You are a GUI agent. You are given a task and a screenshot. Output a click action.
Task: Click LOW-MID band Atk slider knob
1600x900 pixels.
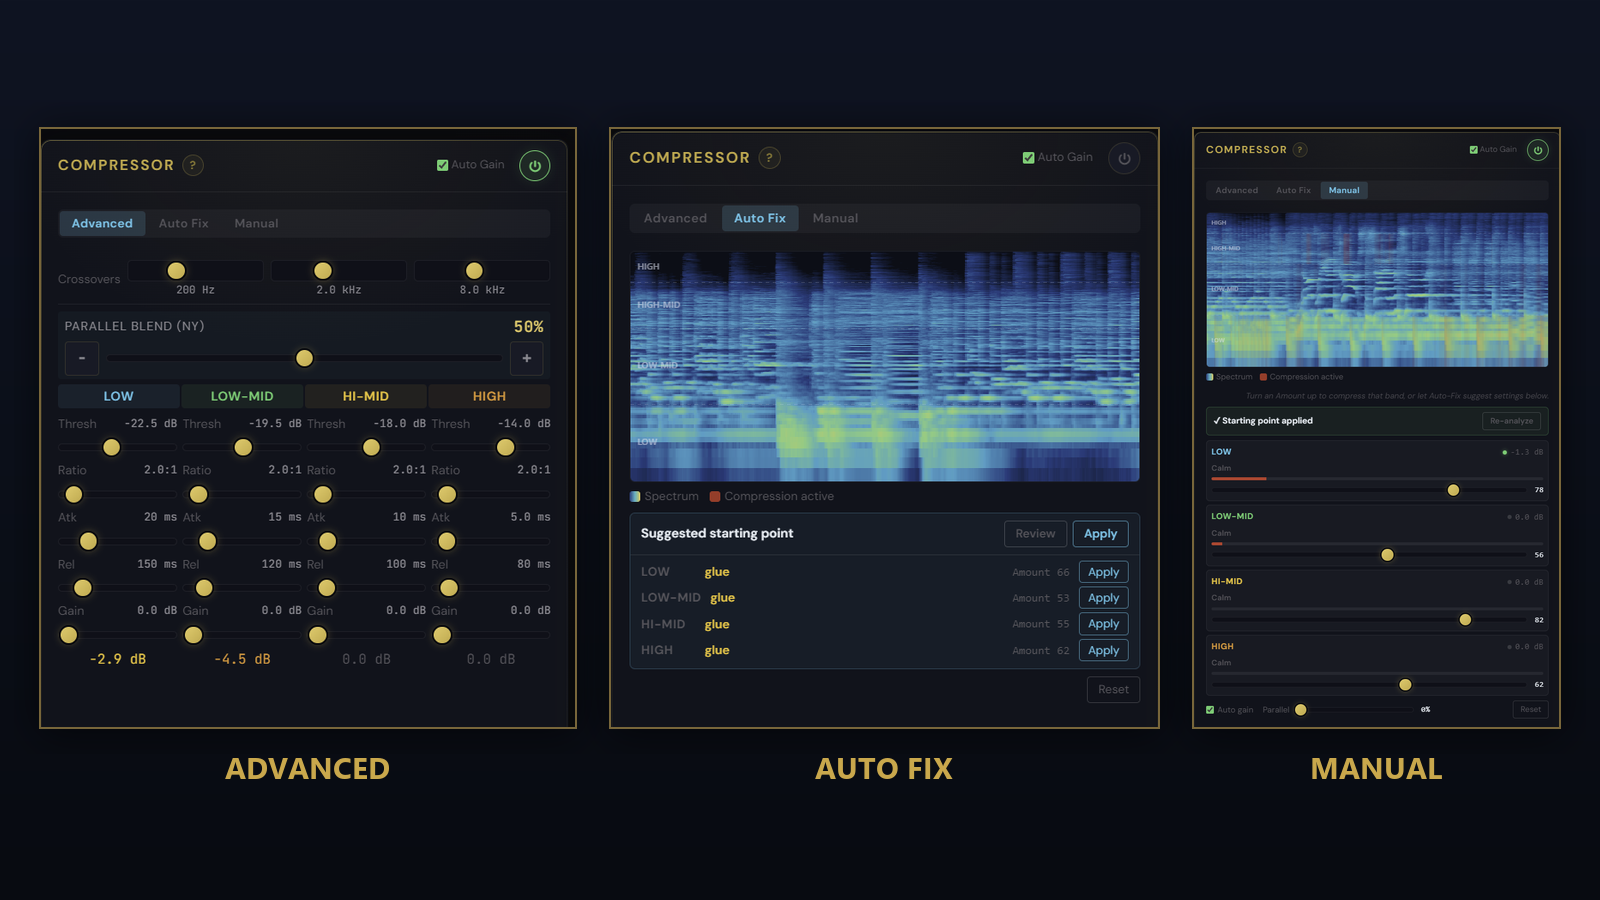pyautogui.click(x=207, y=541)
